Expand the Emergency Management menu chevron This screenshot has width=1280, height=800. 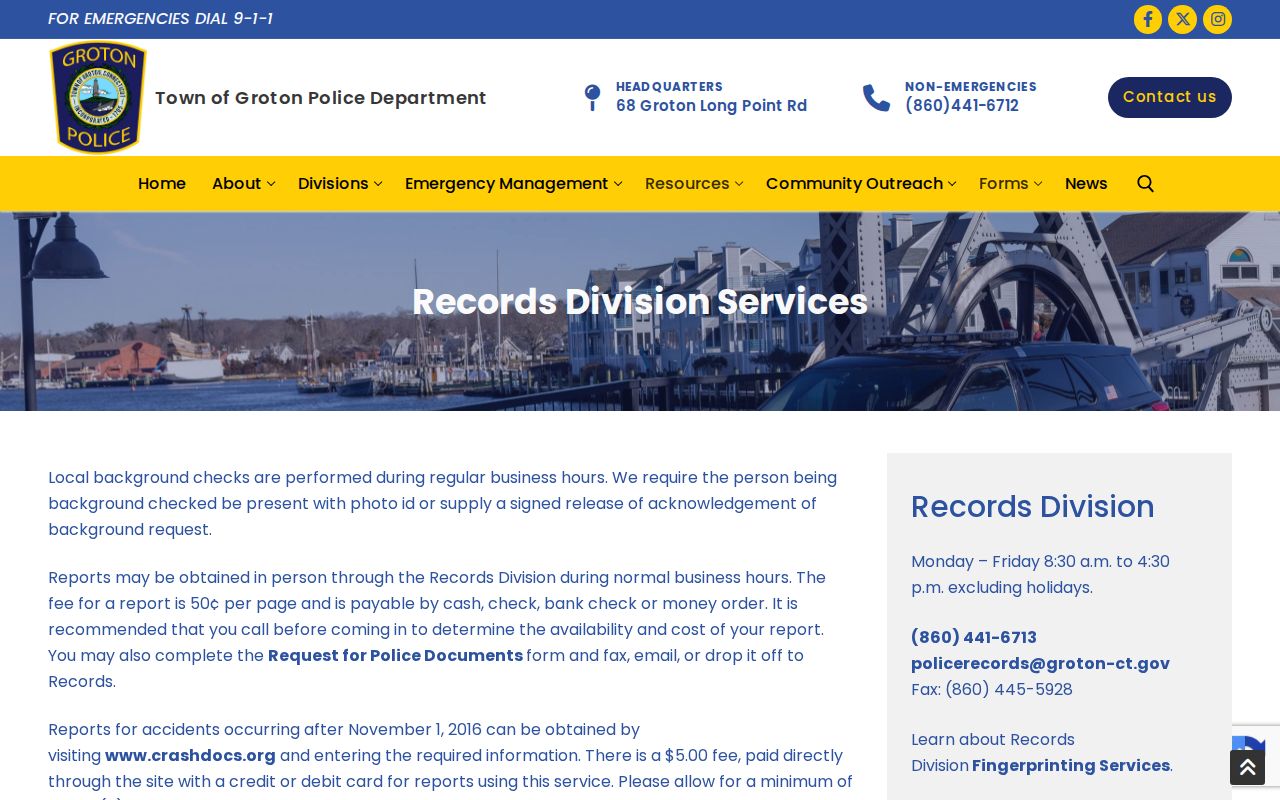[618, 184]
